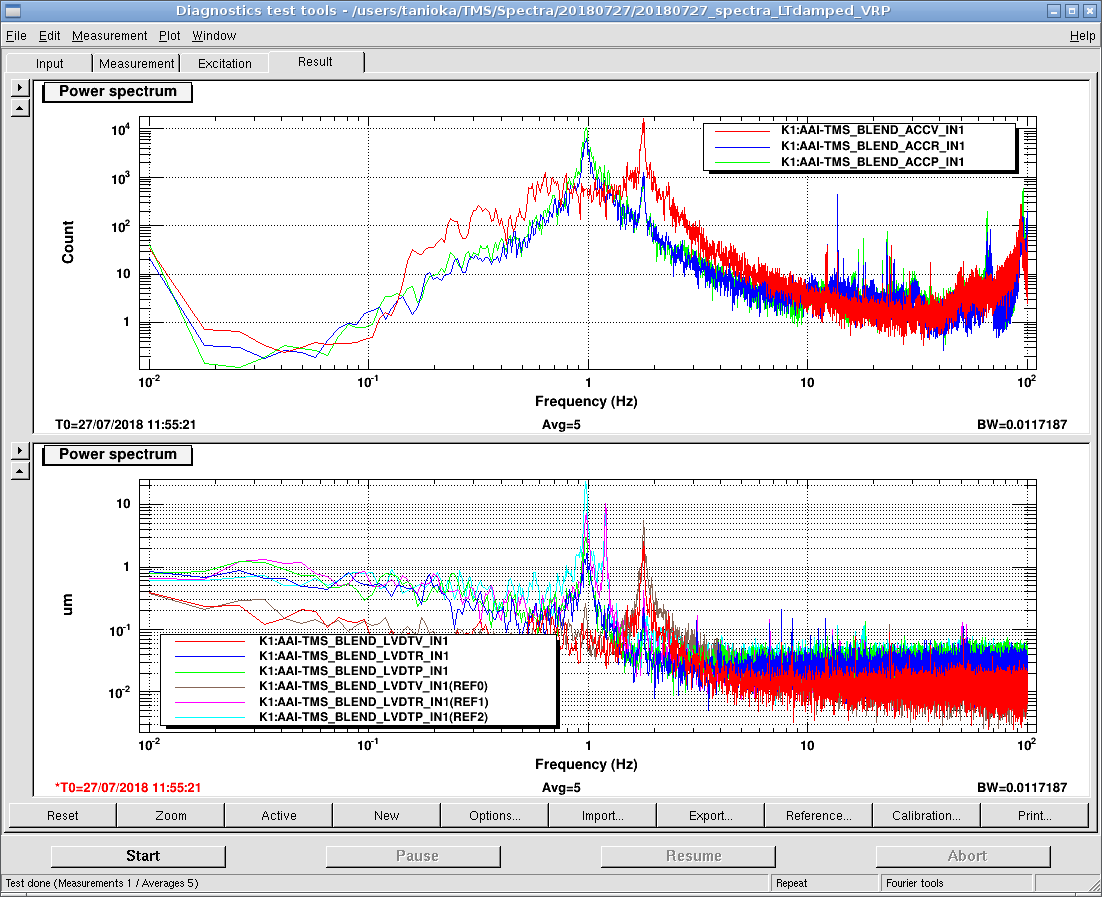Click the Zoom button in the plot toolbar
This screenshot has height=897, width=1102.
[171, 815]
